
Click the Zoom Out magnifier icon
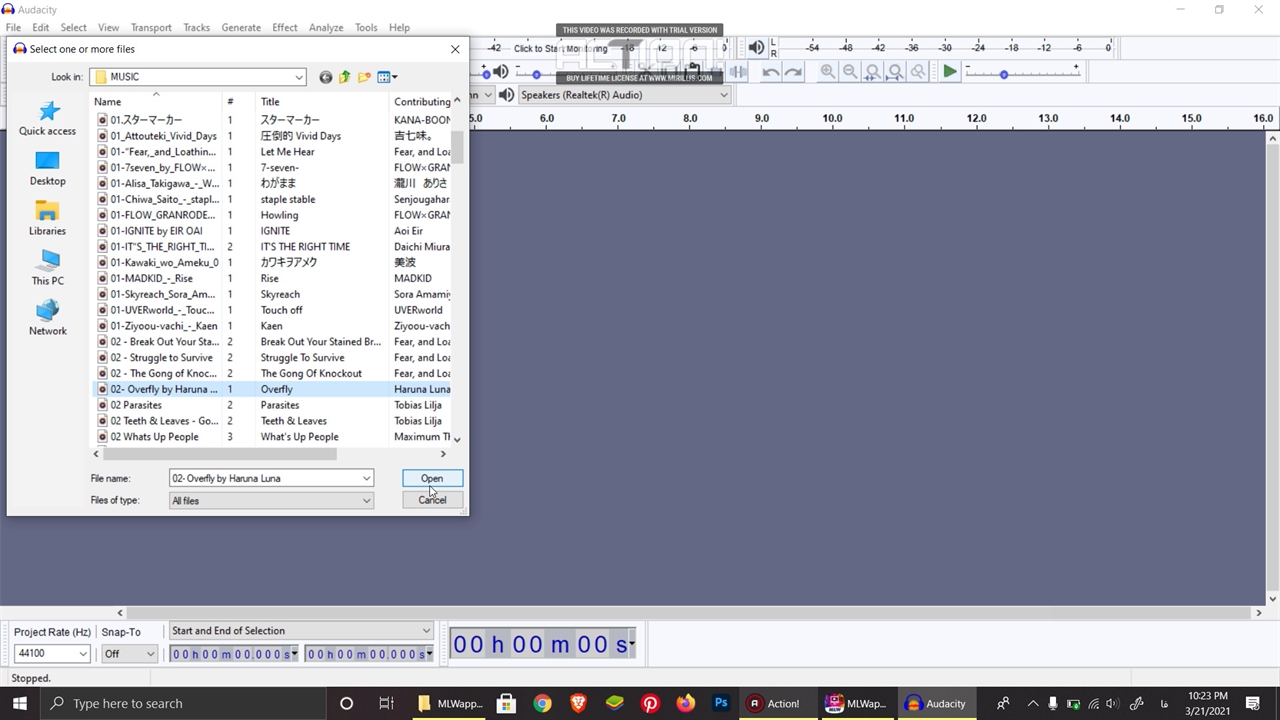point(850,72)
